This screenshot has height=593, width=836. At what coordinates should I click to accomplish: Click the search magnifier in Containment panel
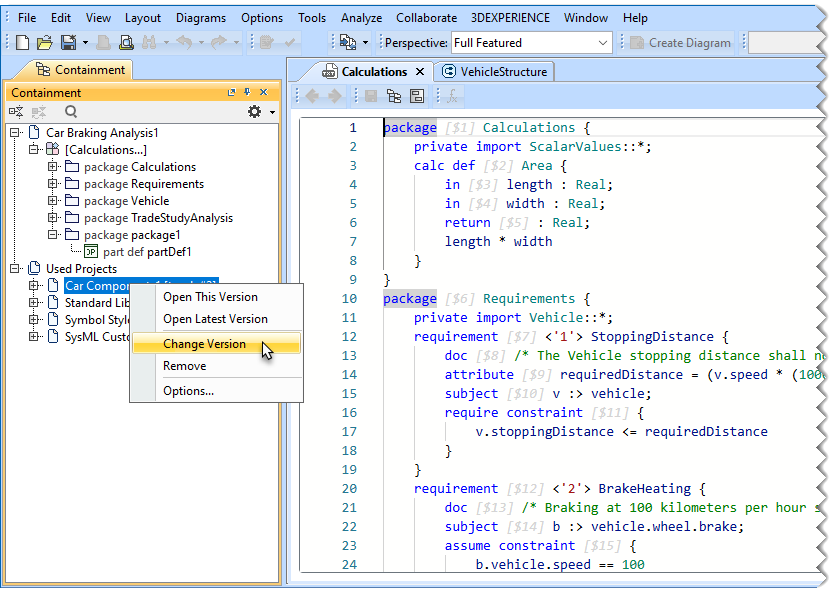(71, 112)
